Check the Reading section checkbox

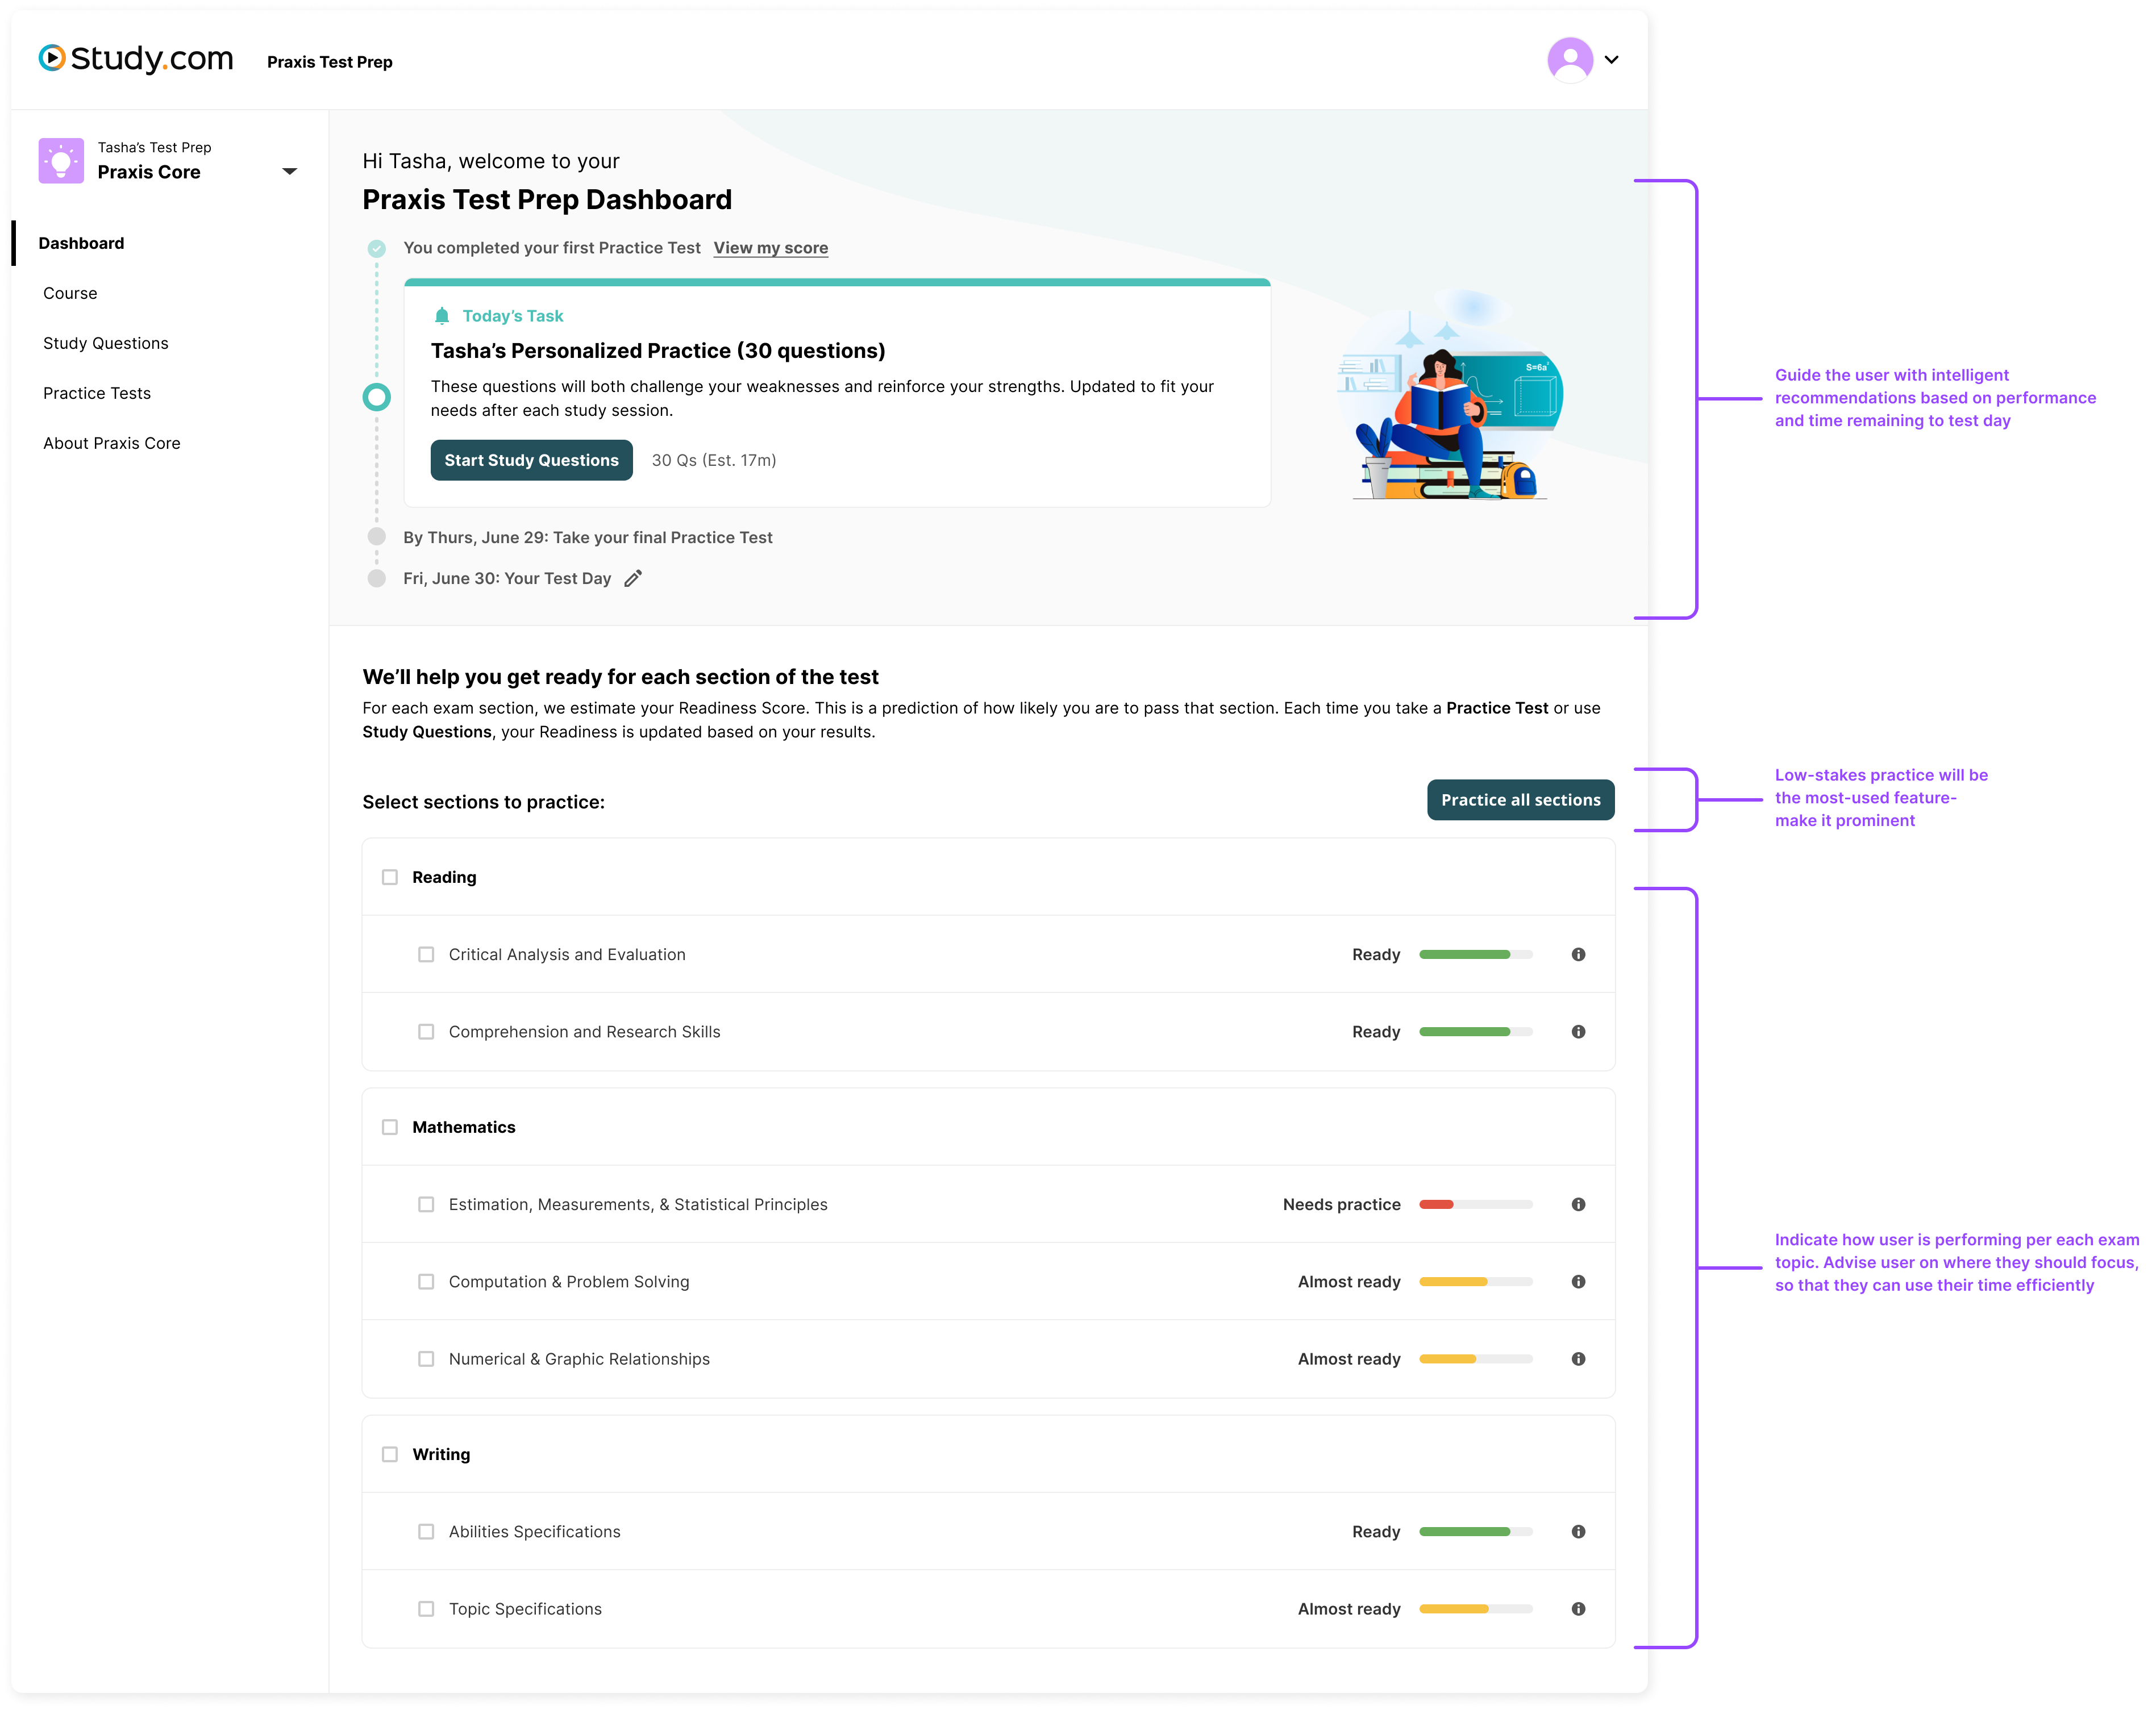(x=390, y=877)
